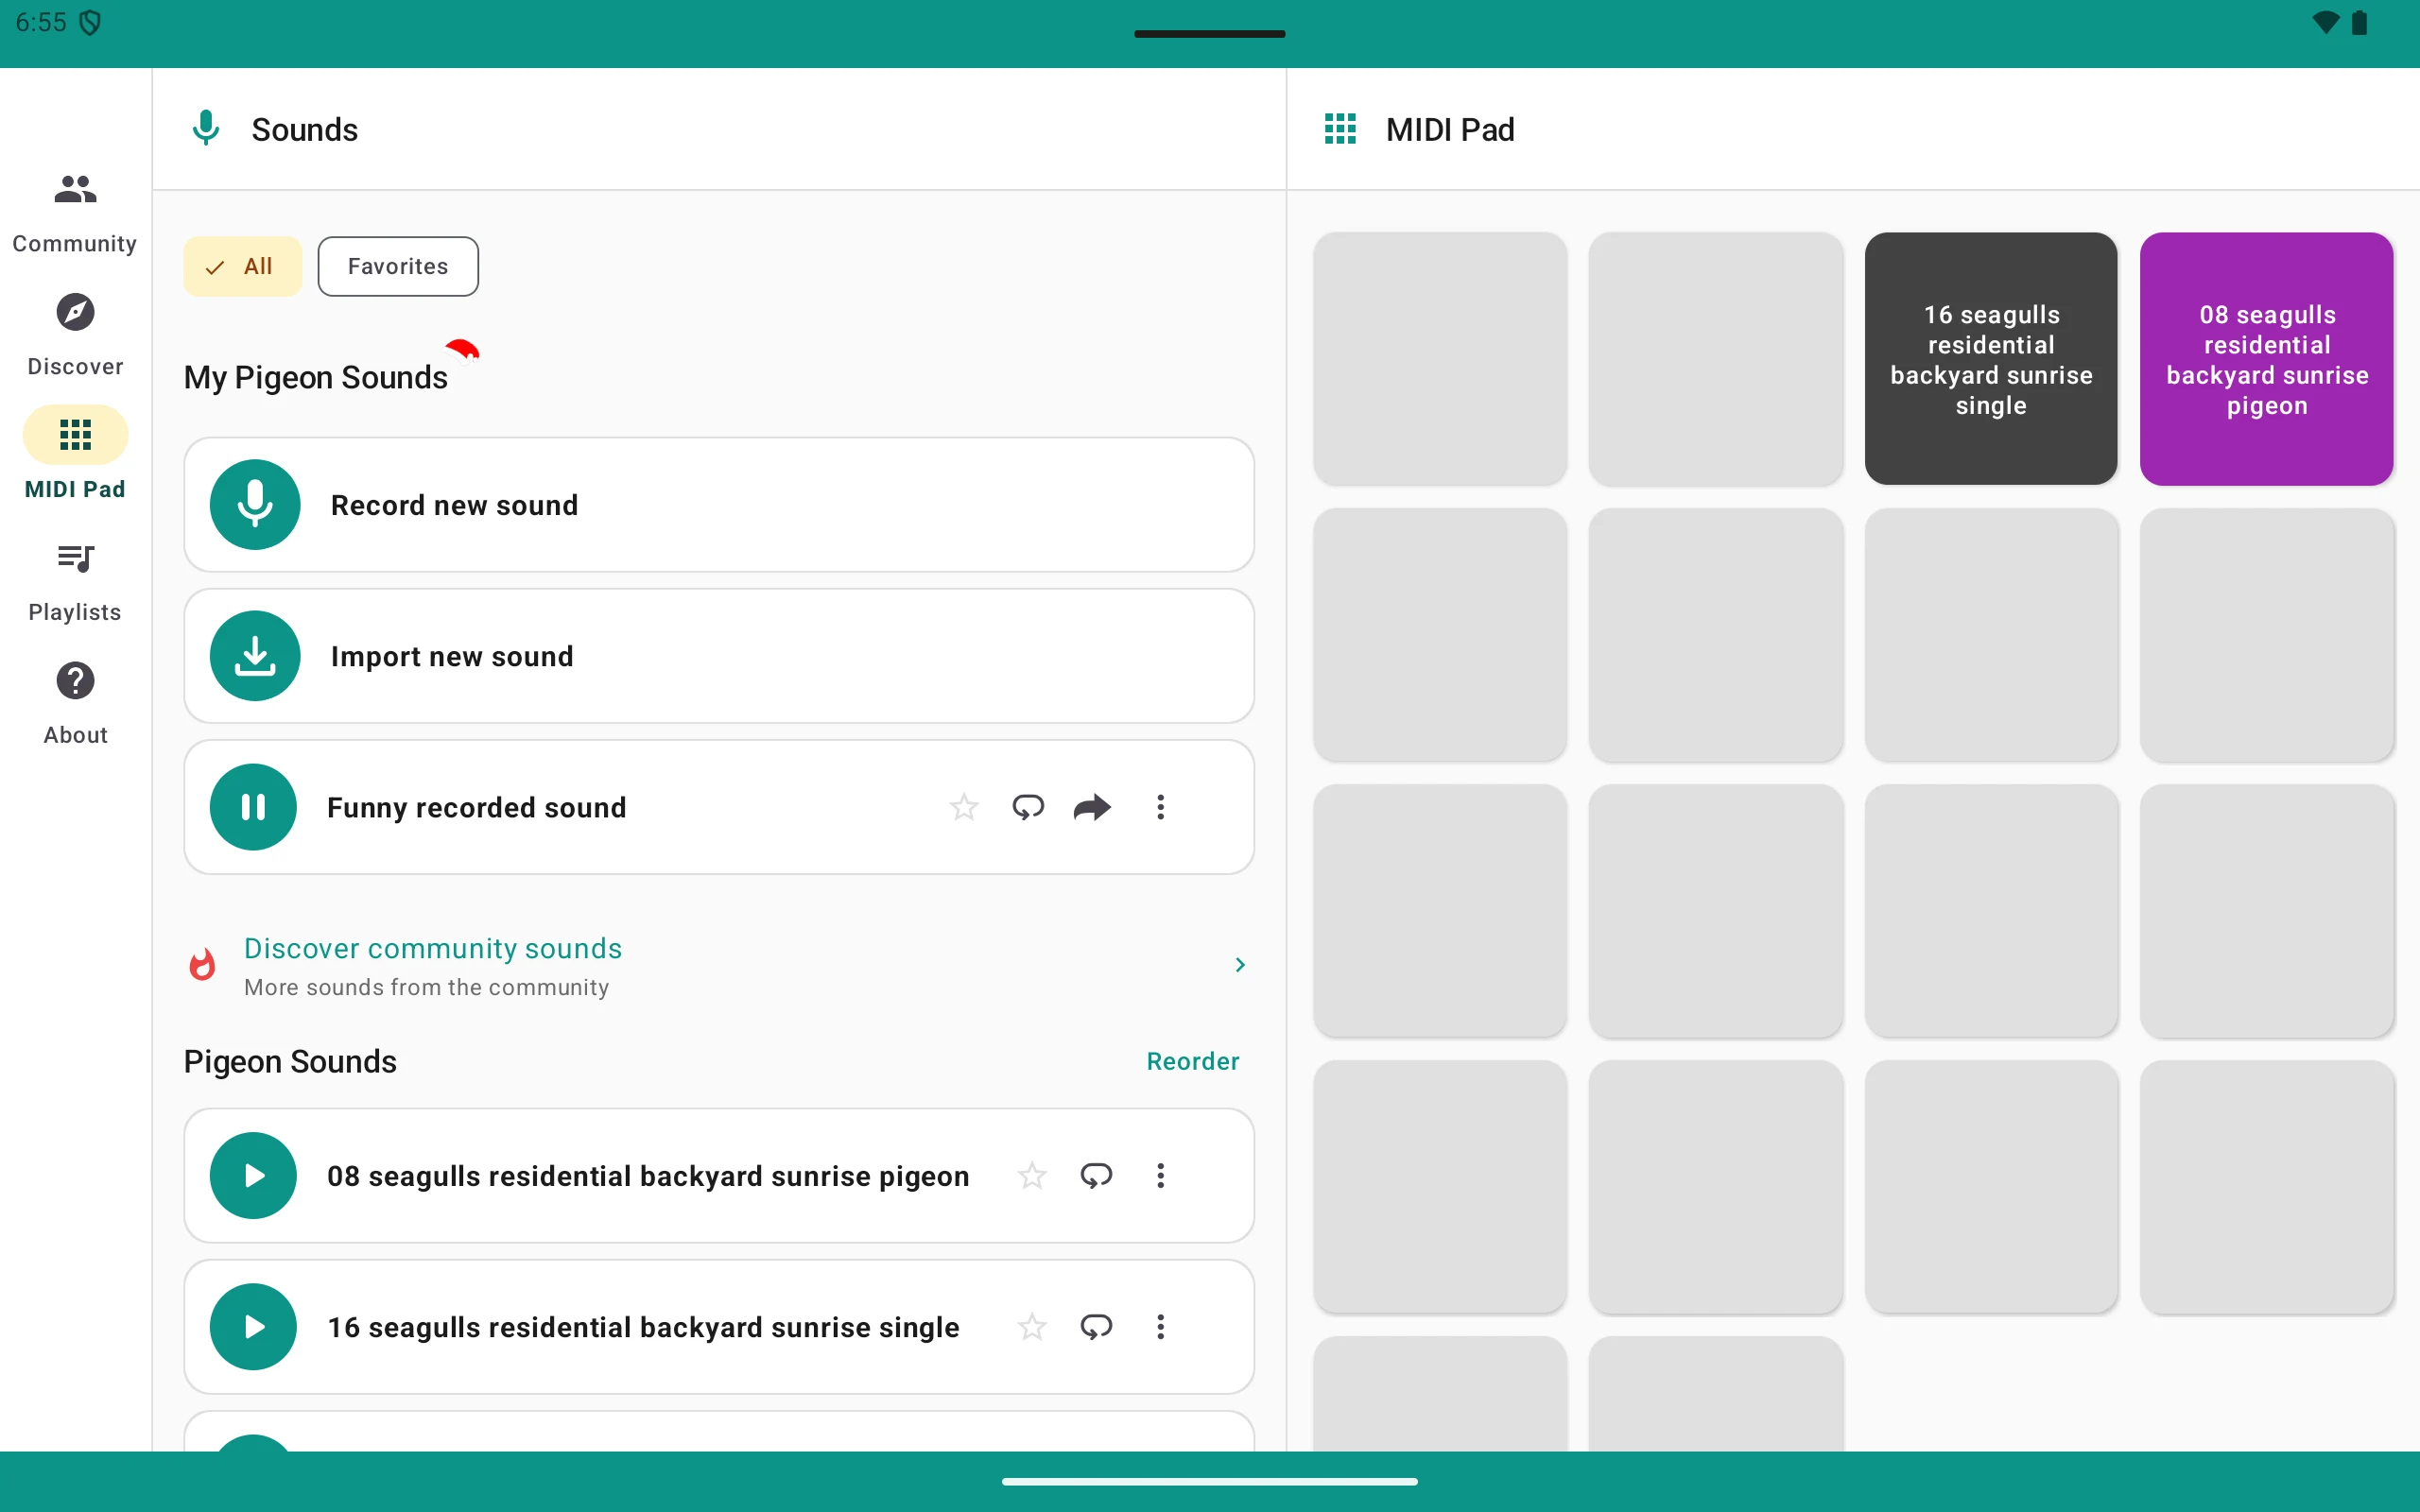
Task: Tap the Wi-Fi icon in status bar
Action: tap(2326, 22)
